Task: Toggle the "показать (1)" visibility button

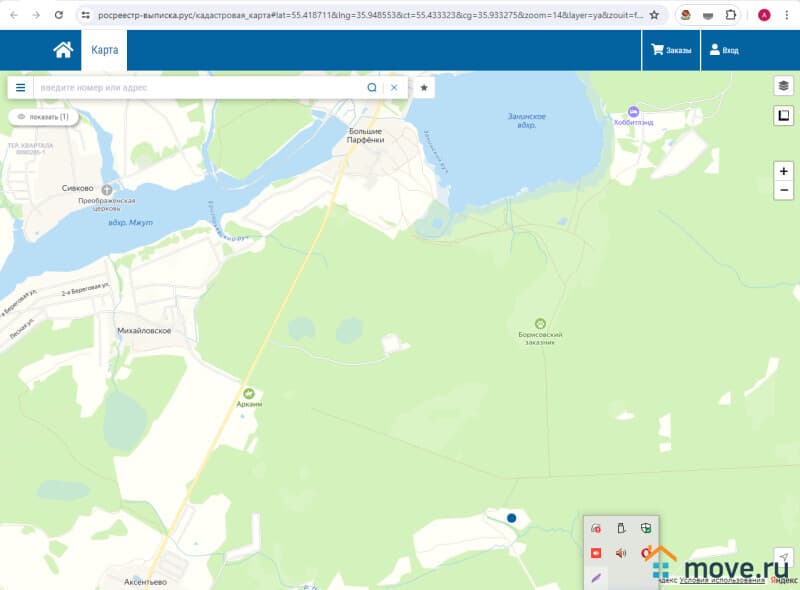Action: [x=43, y=117]
